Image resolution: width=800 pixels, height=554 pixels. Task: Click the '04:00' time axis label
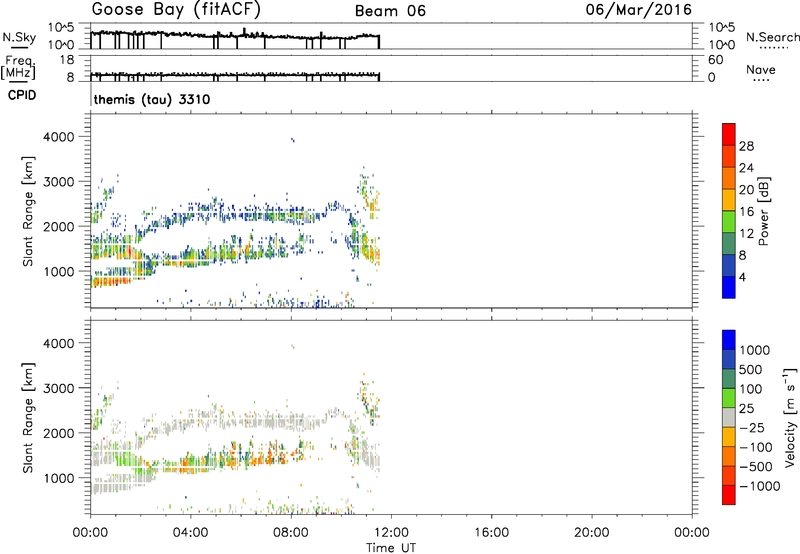pyautogui.click(x=190, y=533)
